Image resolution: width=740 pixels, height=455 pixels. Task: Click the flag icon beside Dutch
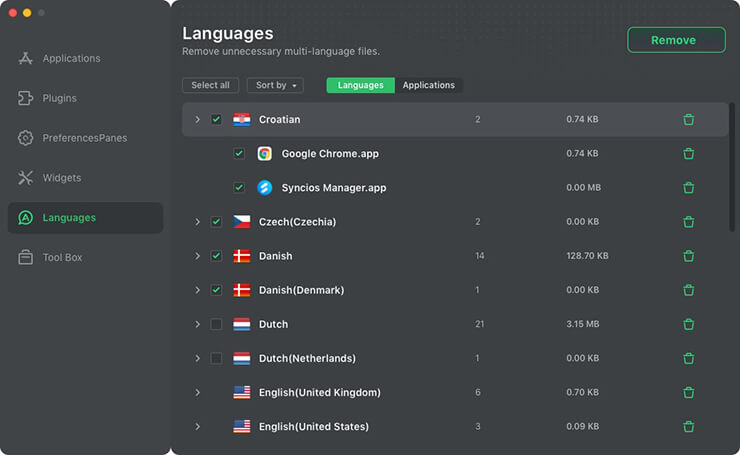pos(242,324)
